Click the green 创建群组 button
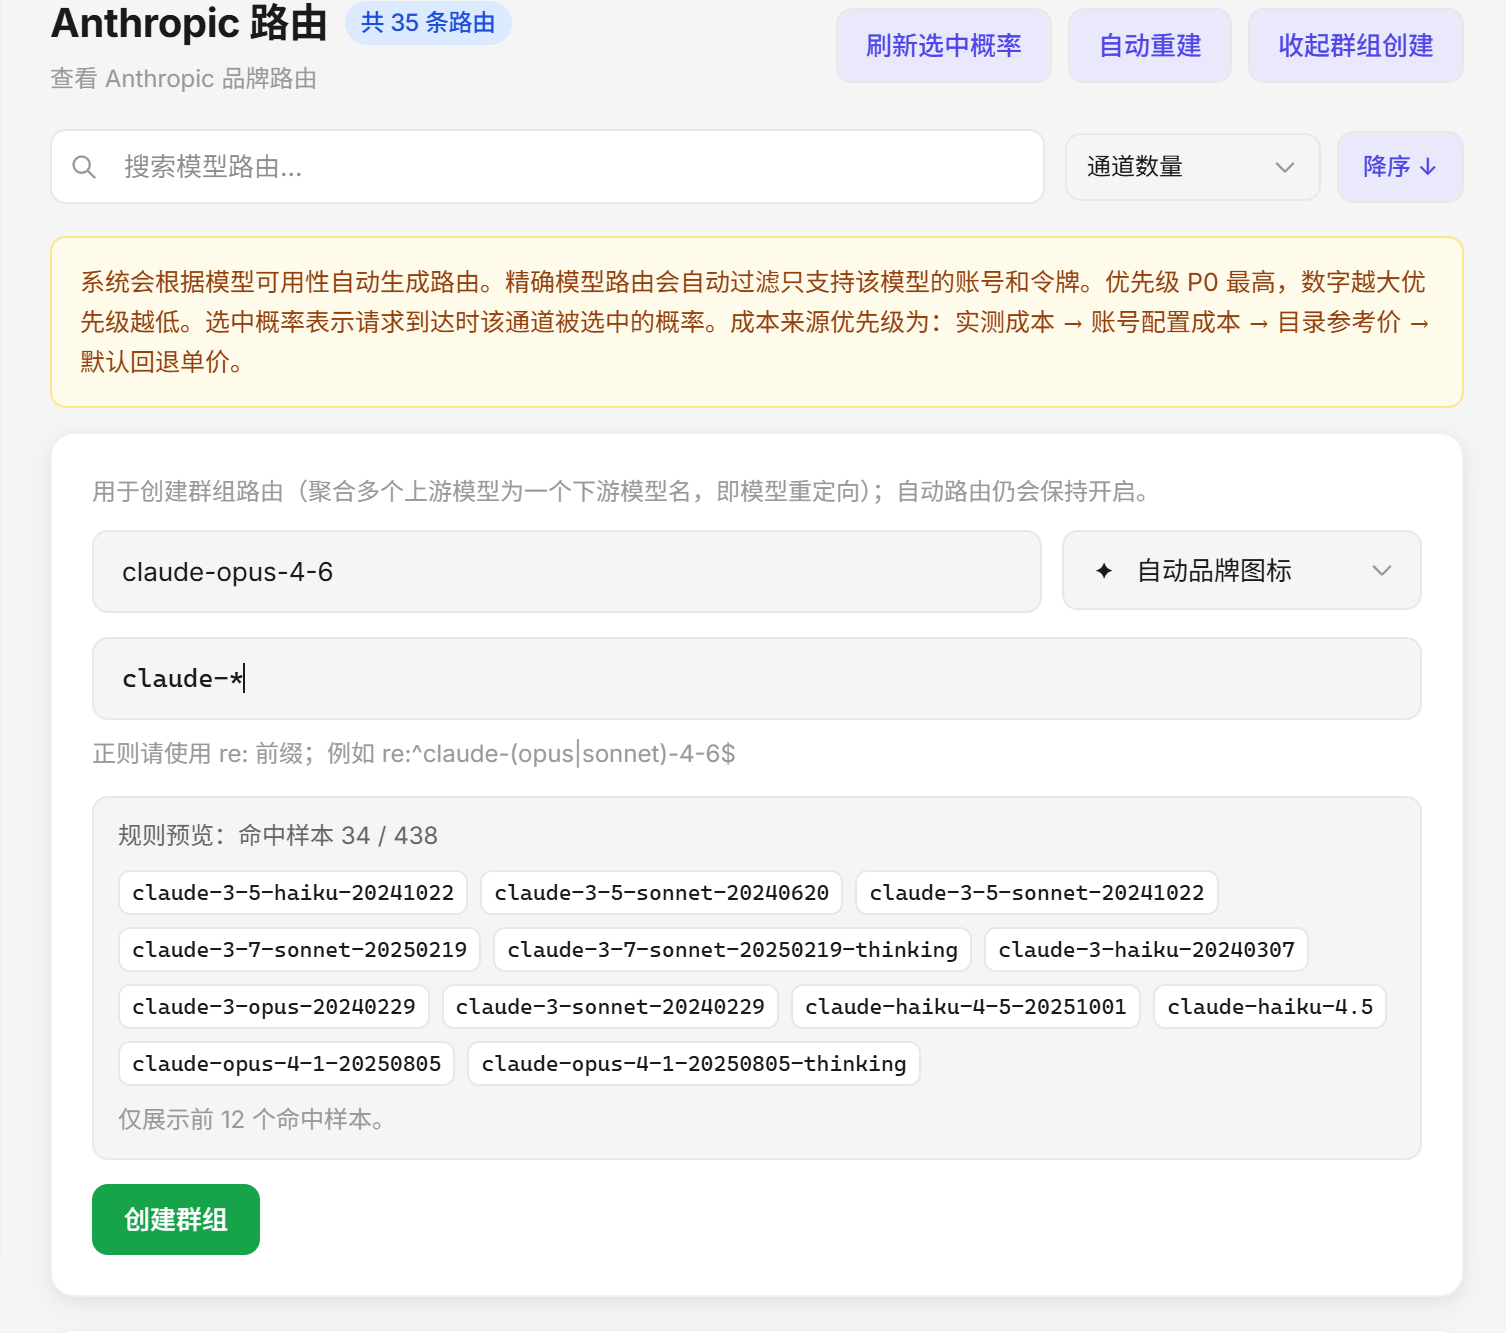This screenshot has width=1506, height=1333. pyautogui.click(x=176, y=1219)
